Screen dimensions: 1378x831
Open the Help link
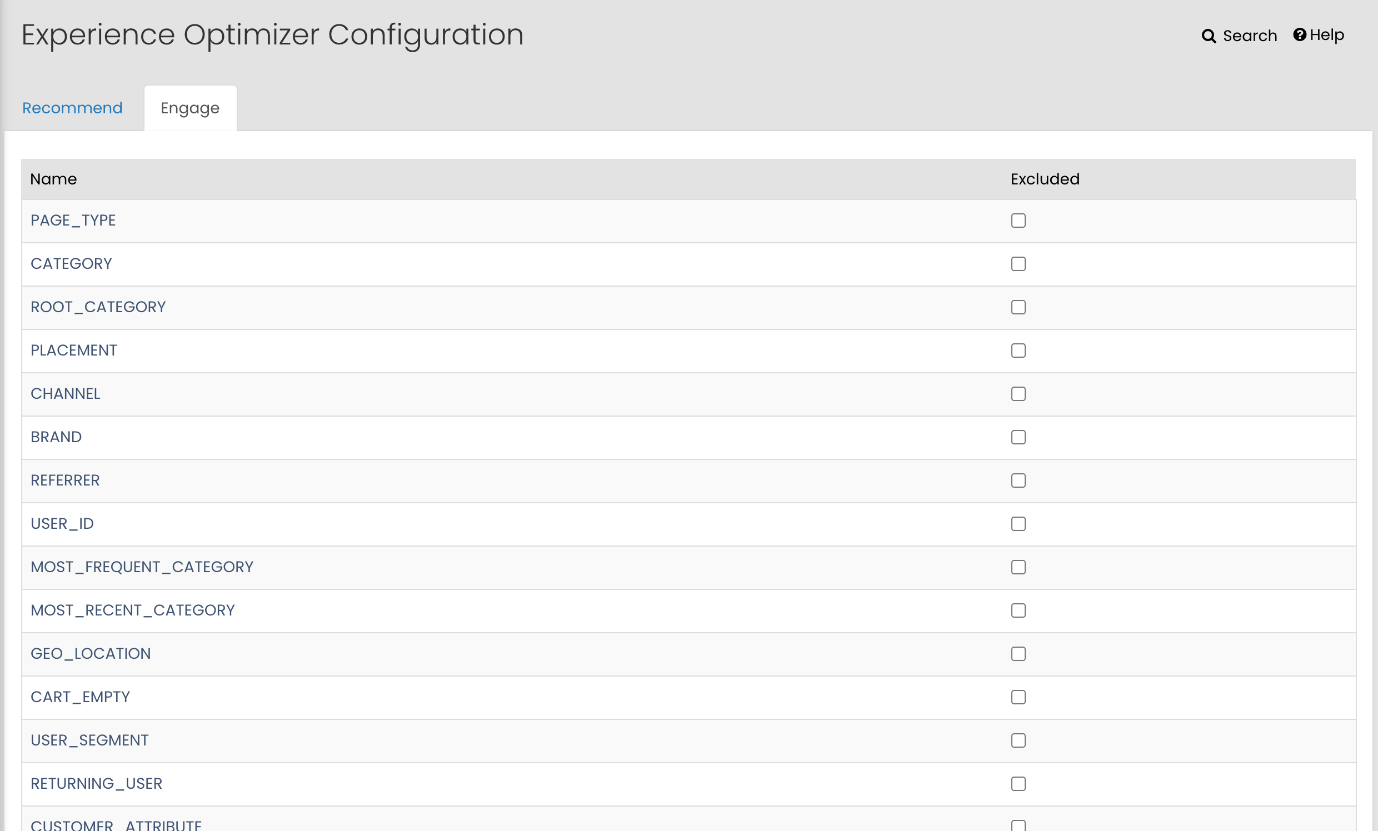coord(1327,35)
